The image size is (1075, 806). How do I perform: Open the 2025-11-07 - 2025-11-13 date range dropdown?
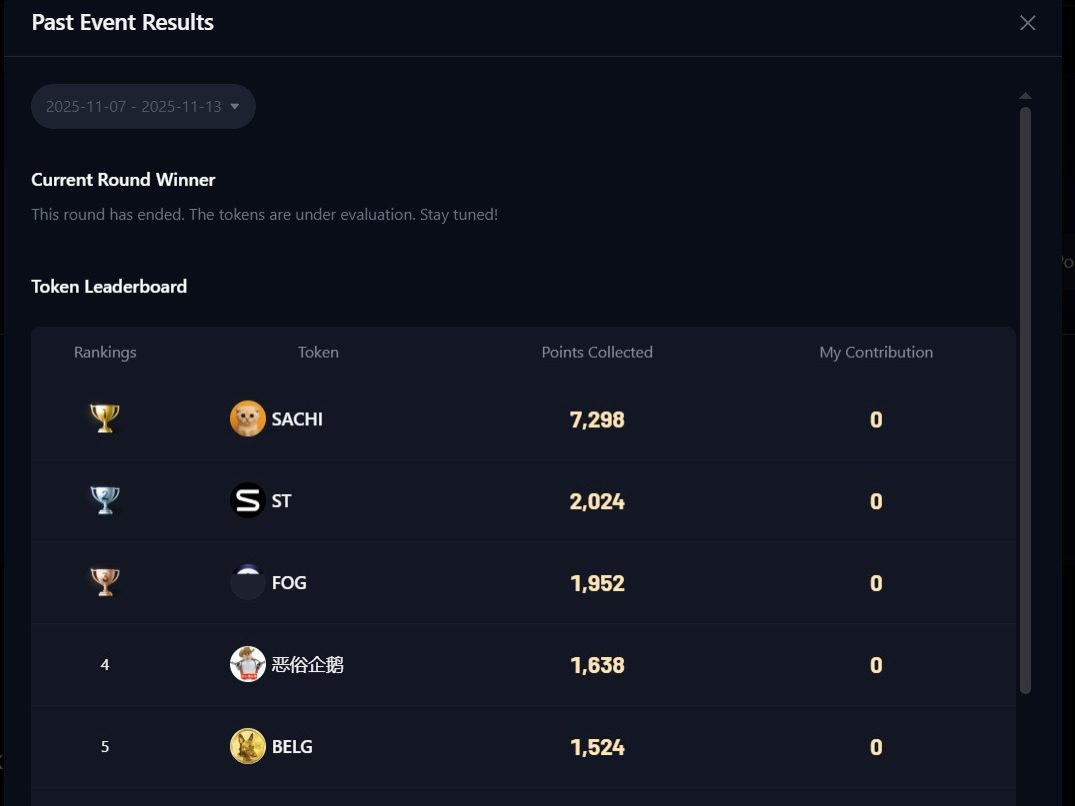134,106
